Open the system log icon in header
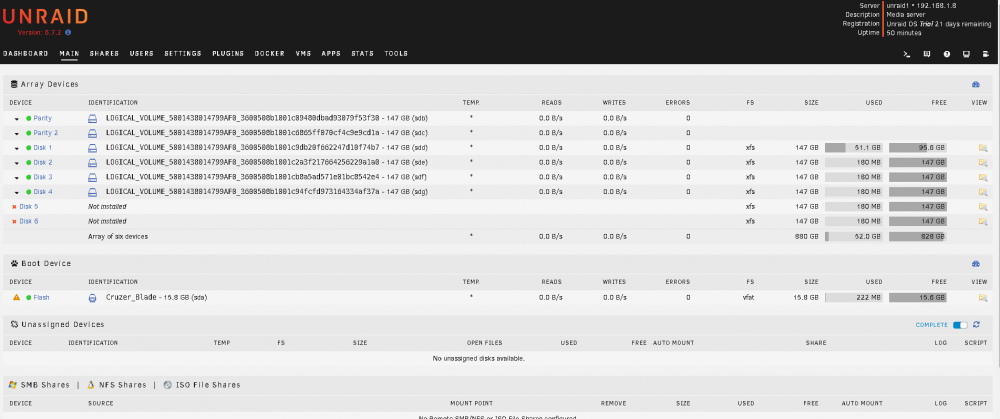This screenshot has height=419, width=1000. [987, 54]
